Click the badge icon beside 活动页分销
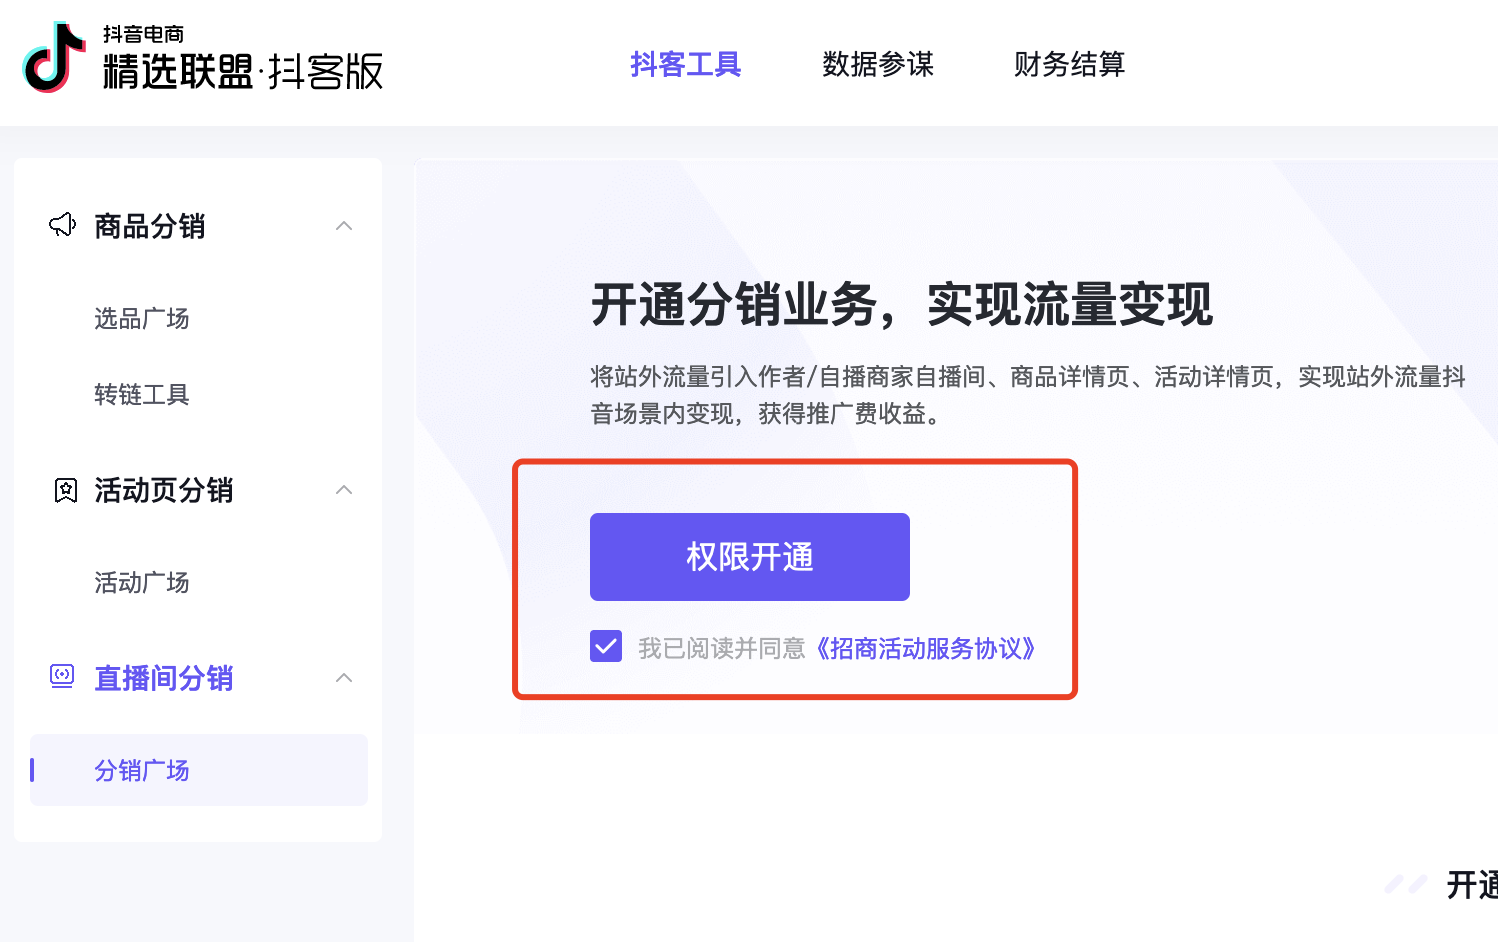This screenshot has width=1498, height=942. pos(65,490)
